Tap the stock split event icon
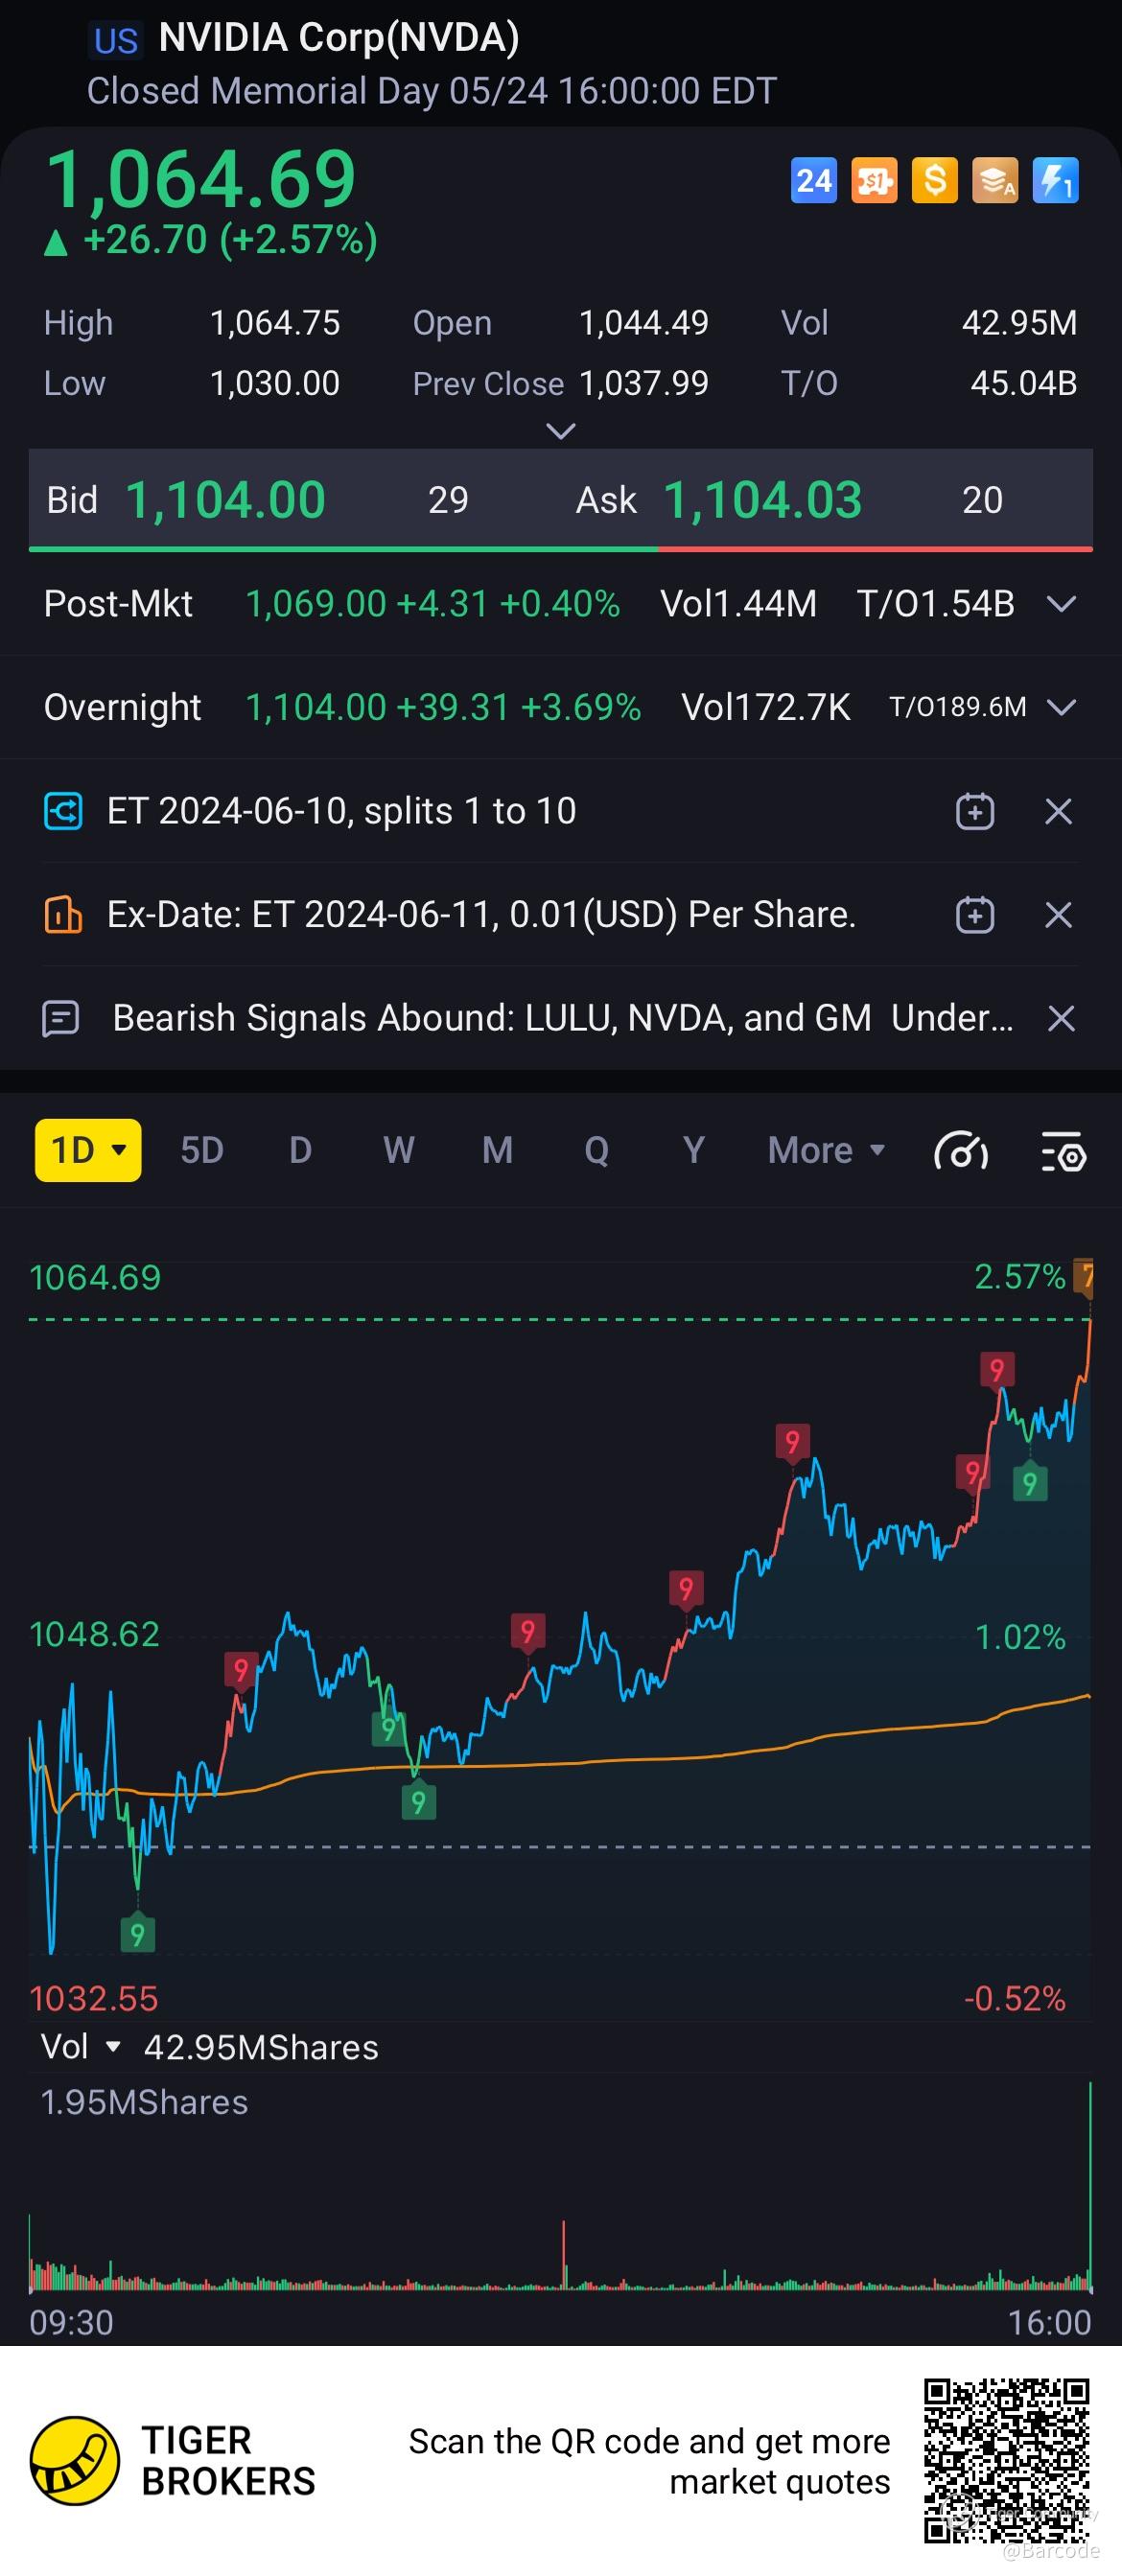Screen dimensions: 1122x2576 tap(63, 811)
